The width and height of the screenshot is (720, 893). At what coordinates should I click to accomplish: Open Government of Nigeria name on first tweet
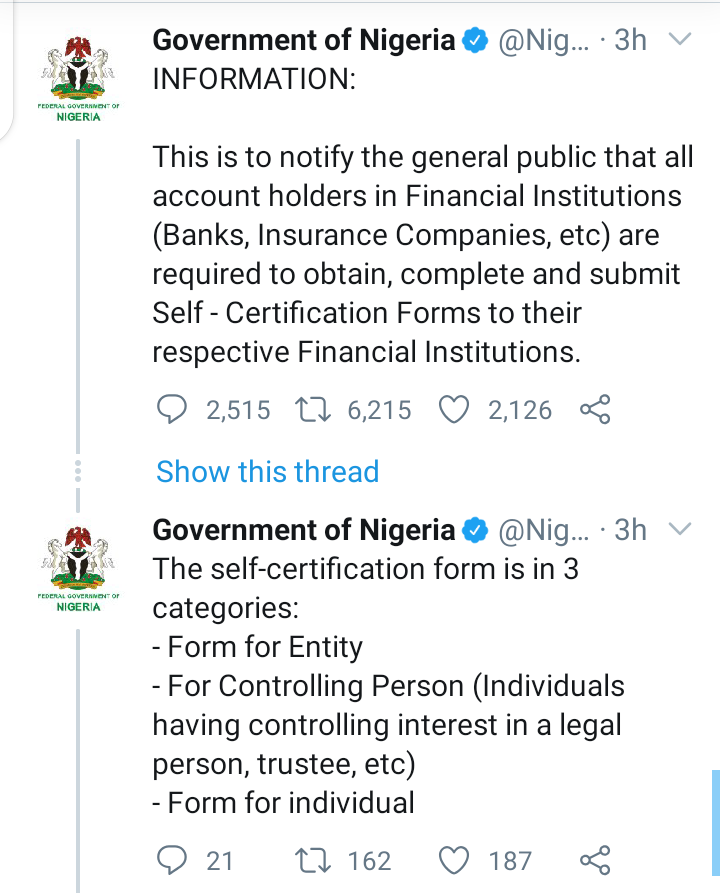click(304, 41)
